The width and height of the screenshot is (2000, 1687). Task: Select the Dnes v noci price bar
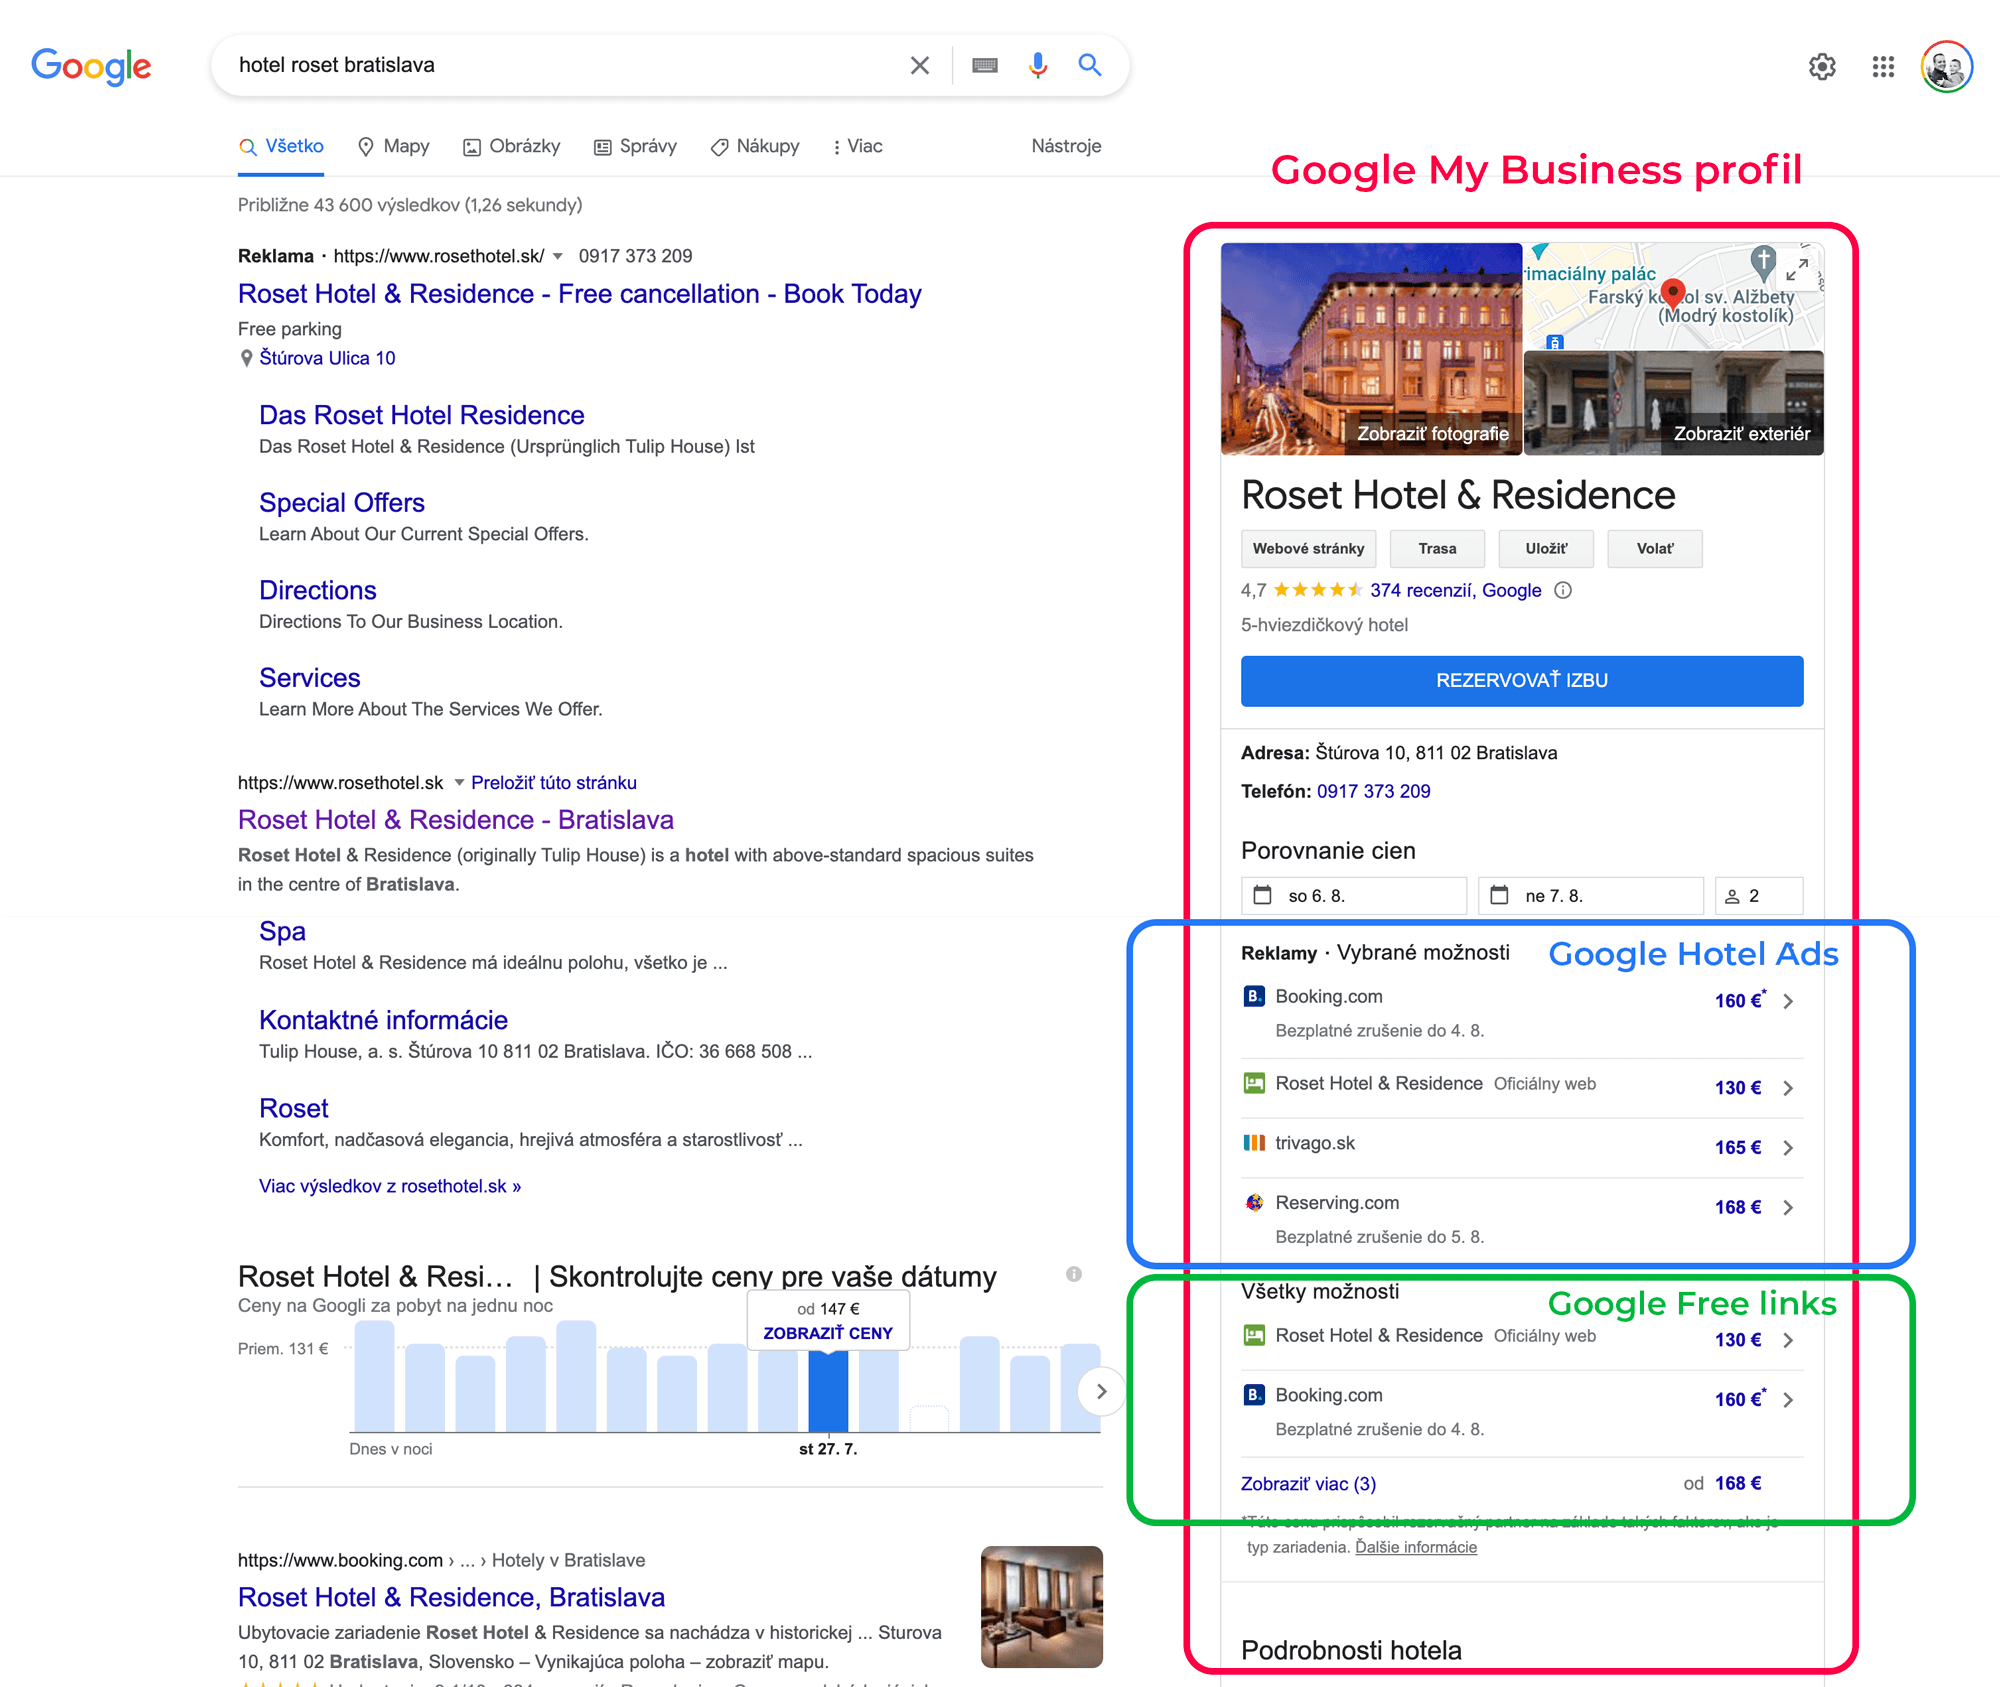pyautogui.click(x=374, y=1377)
